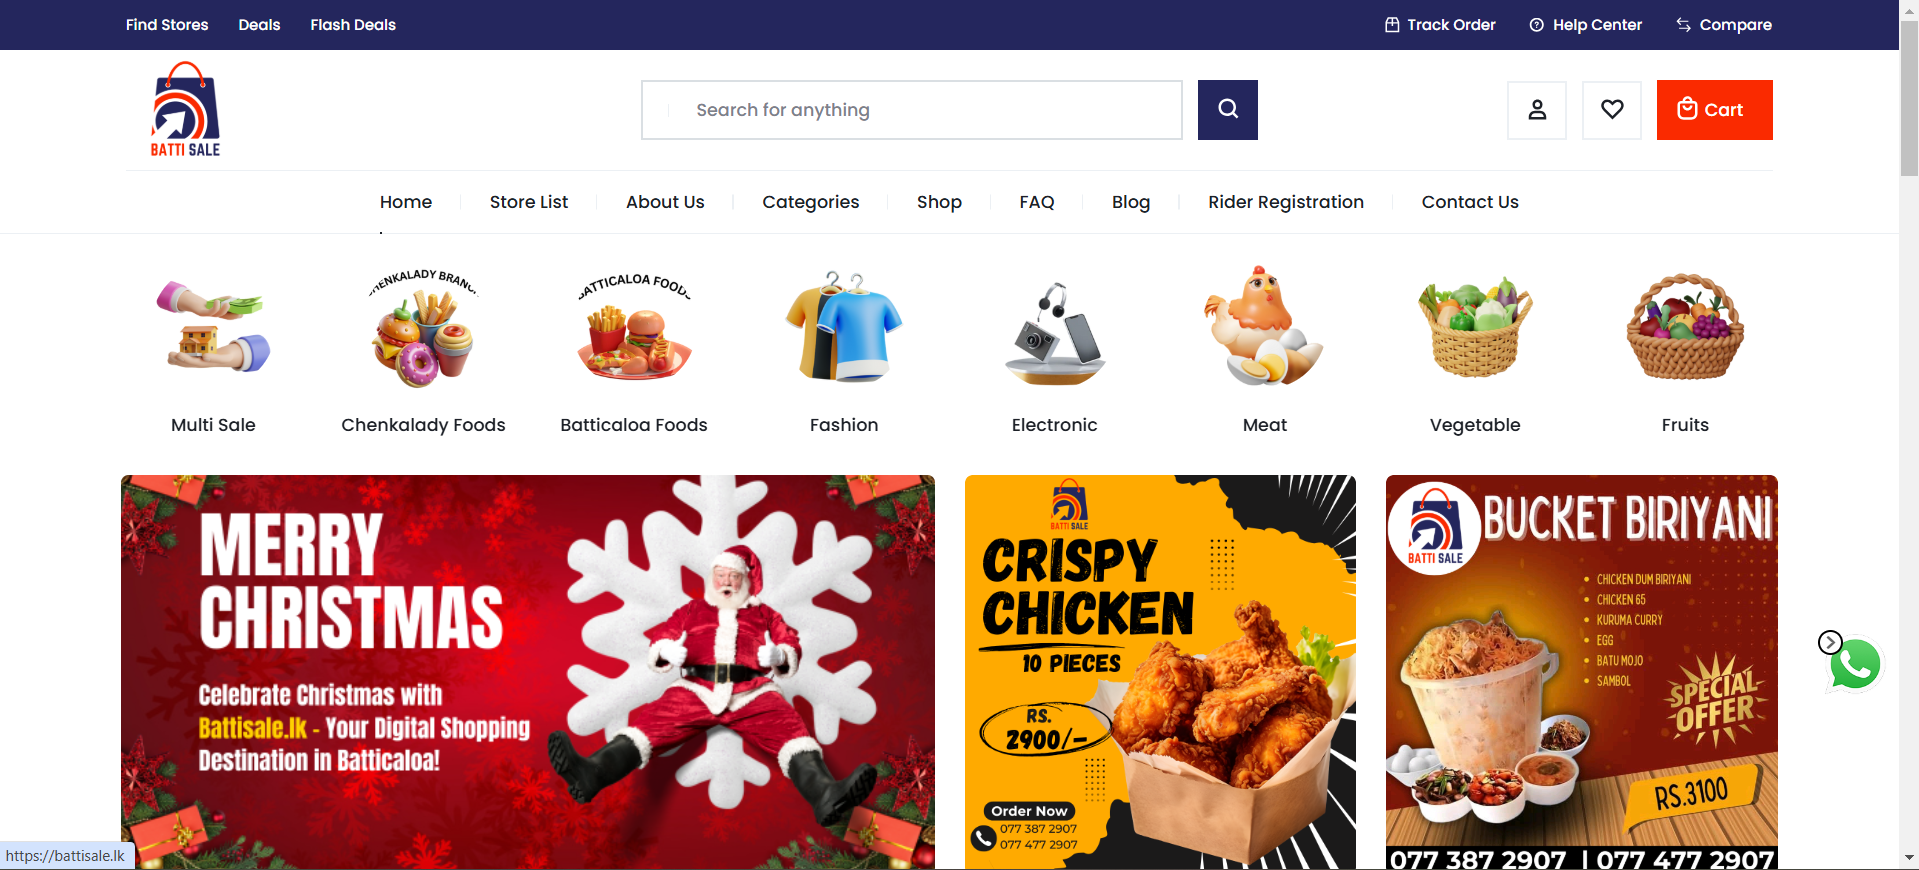The width and height of the screenshot is (1919, 870).
Task: Open the WhatsApp chat icon
Action: point(1855,665)
